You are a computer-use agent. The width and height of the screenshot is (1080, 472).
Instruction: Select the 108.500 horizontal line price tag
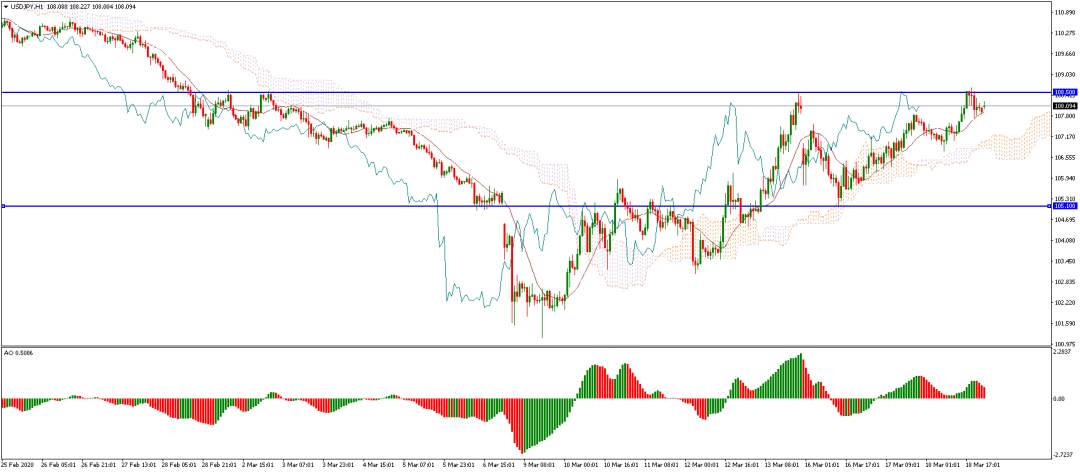tap(1064, 92)
